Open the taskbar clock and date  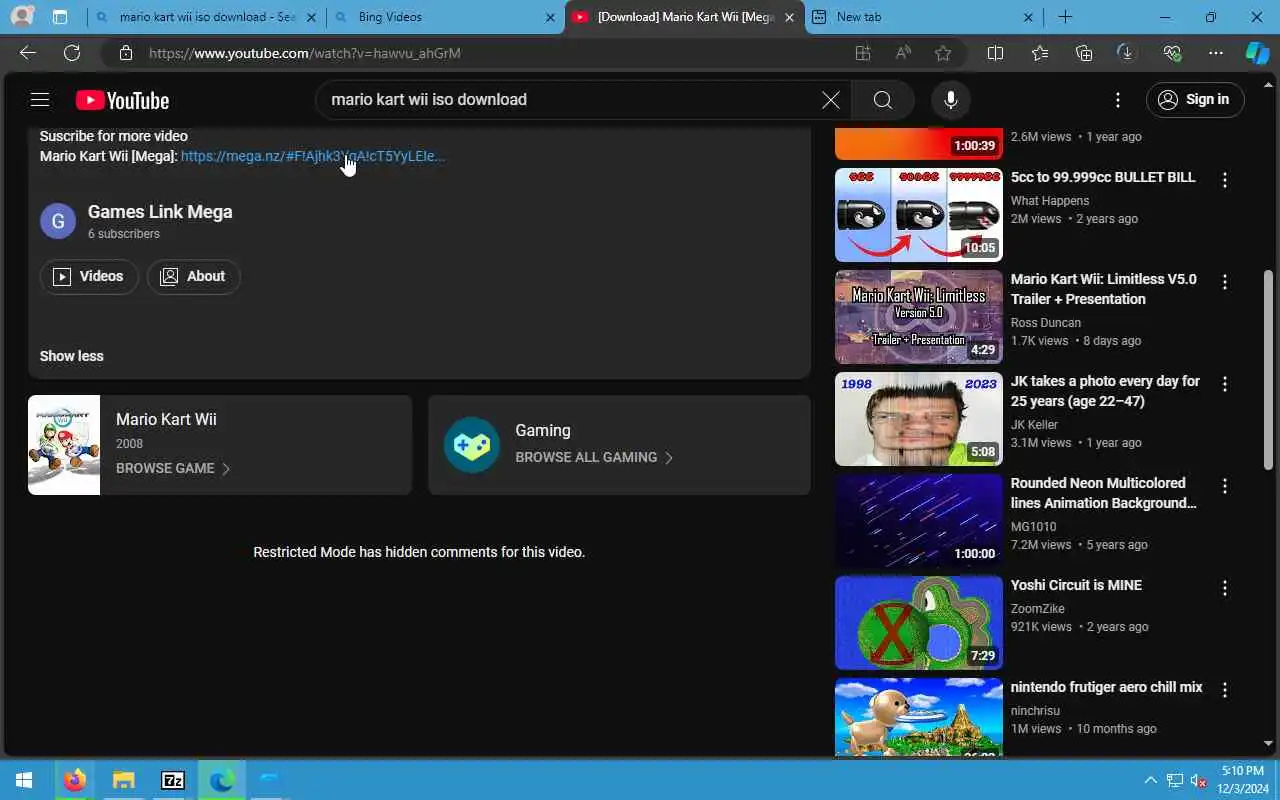coord(1242,780)
